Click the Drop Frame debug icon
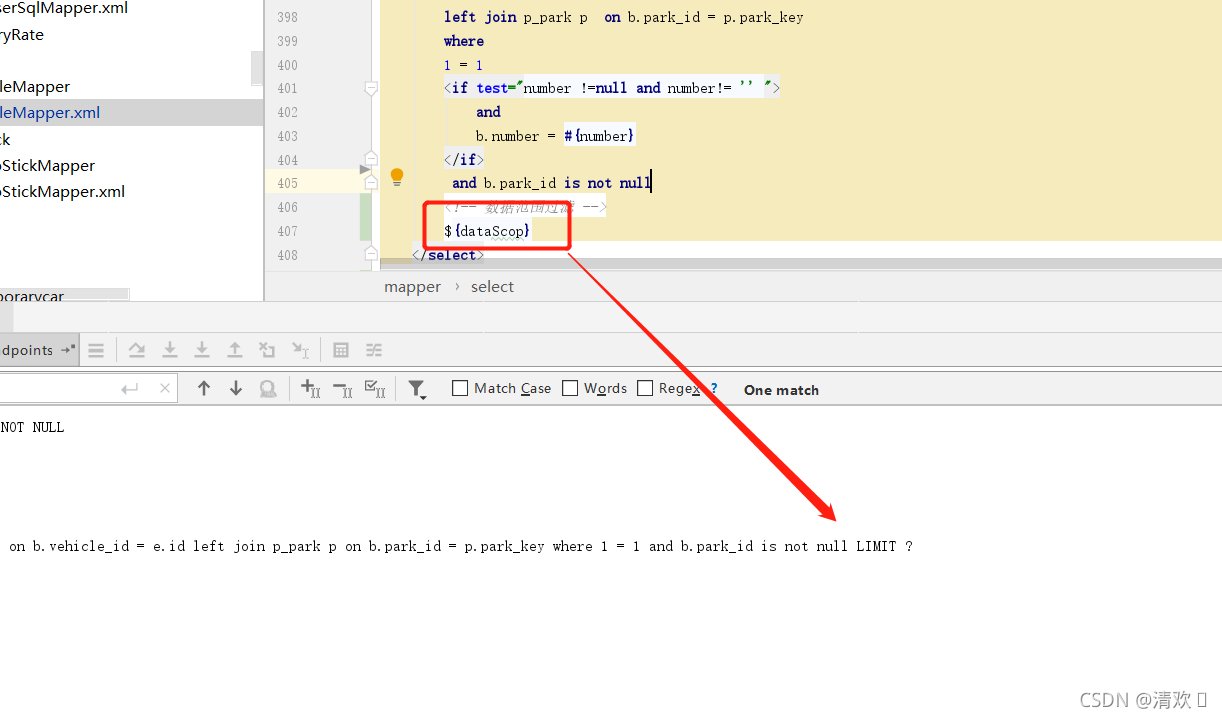This screenshot has width=1222, height=718. click(267, 350)
